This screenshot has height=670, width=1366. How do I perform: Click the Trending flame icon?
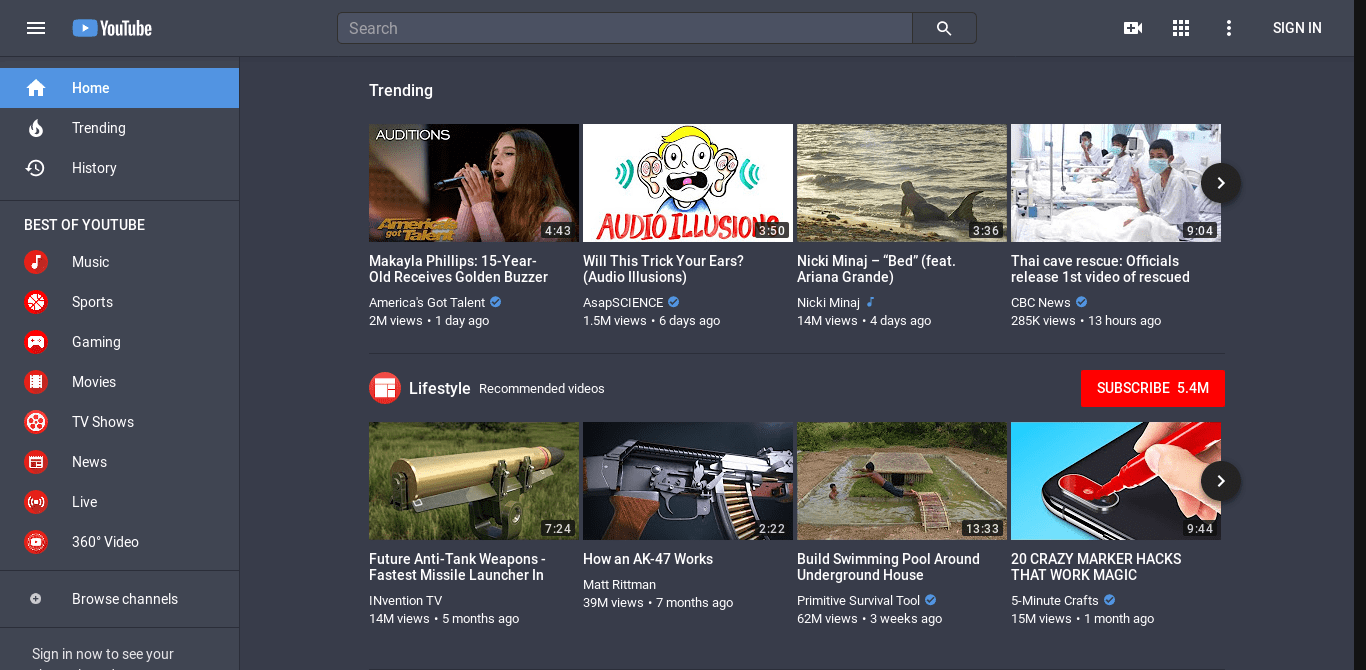(x=36, y=128)
